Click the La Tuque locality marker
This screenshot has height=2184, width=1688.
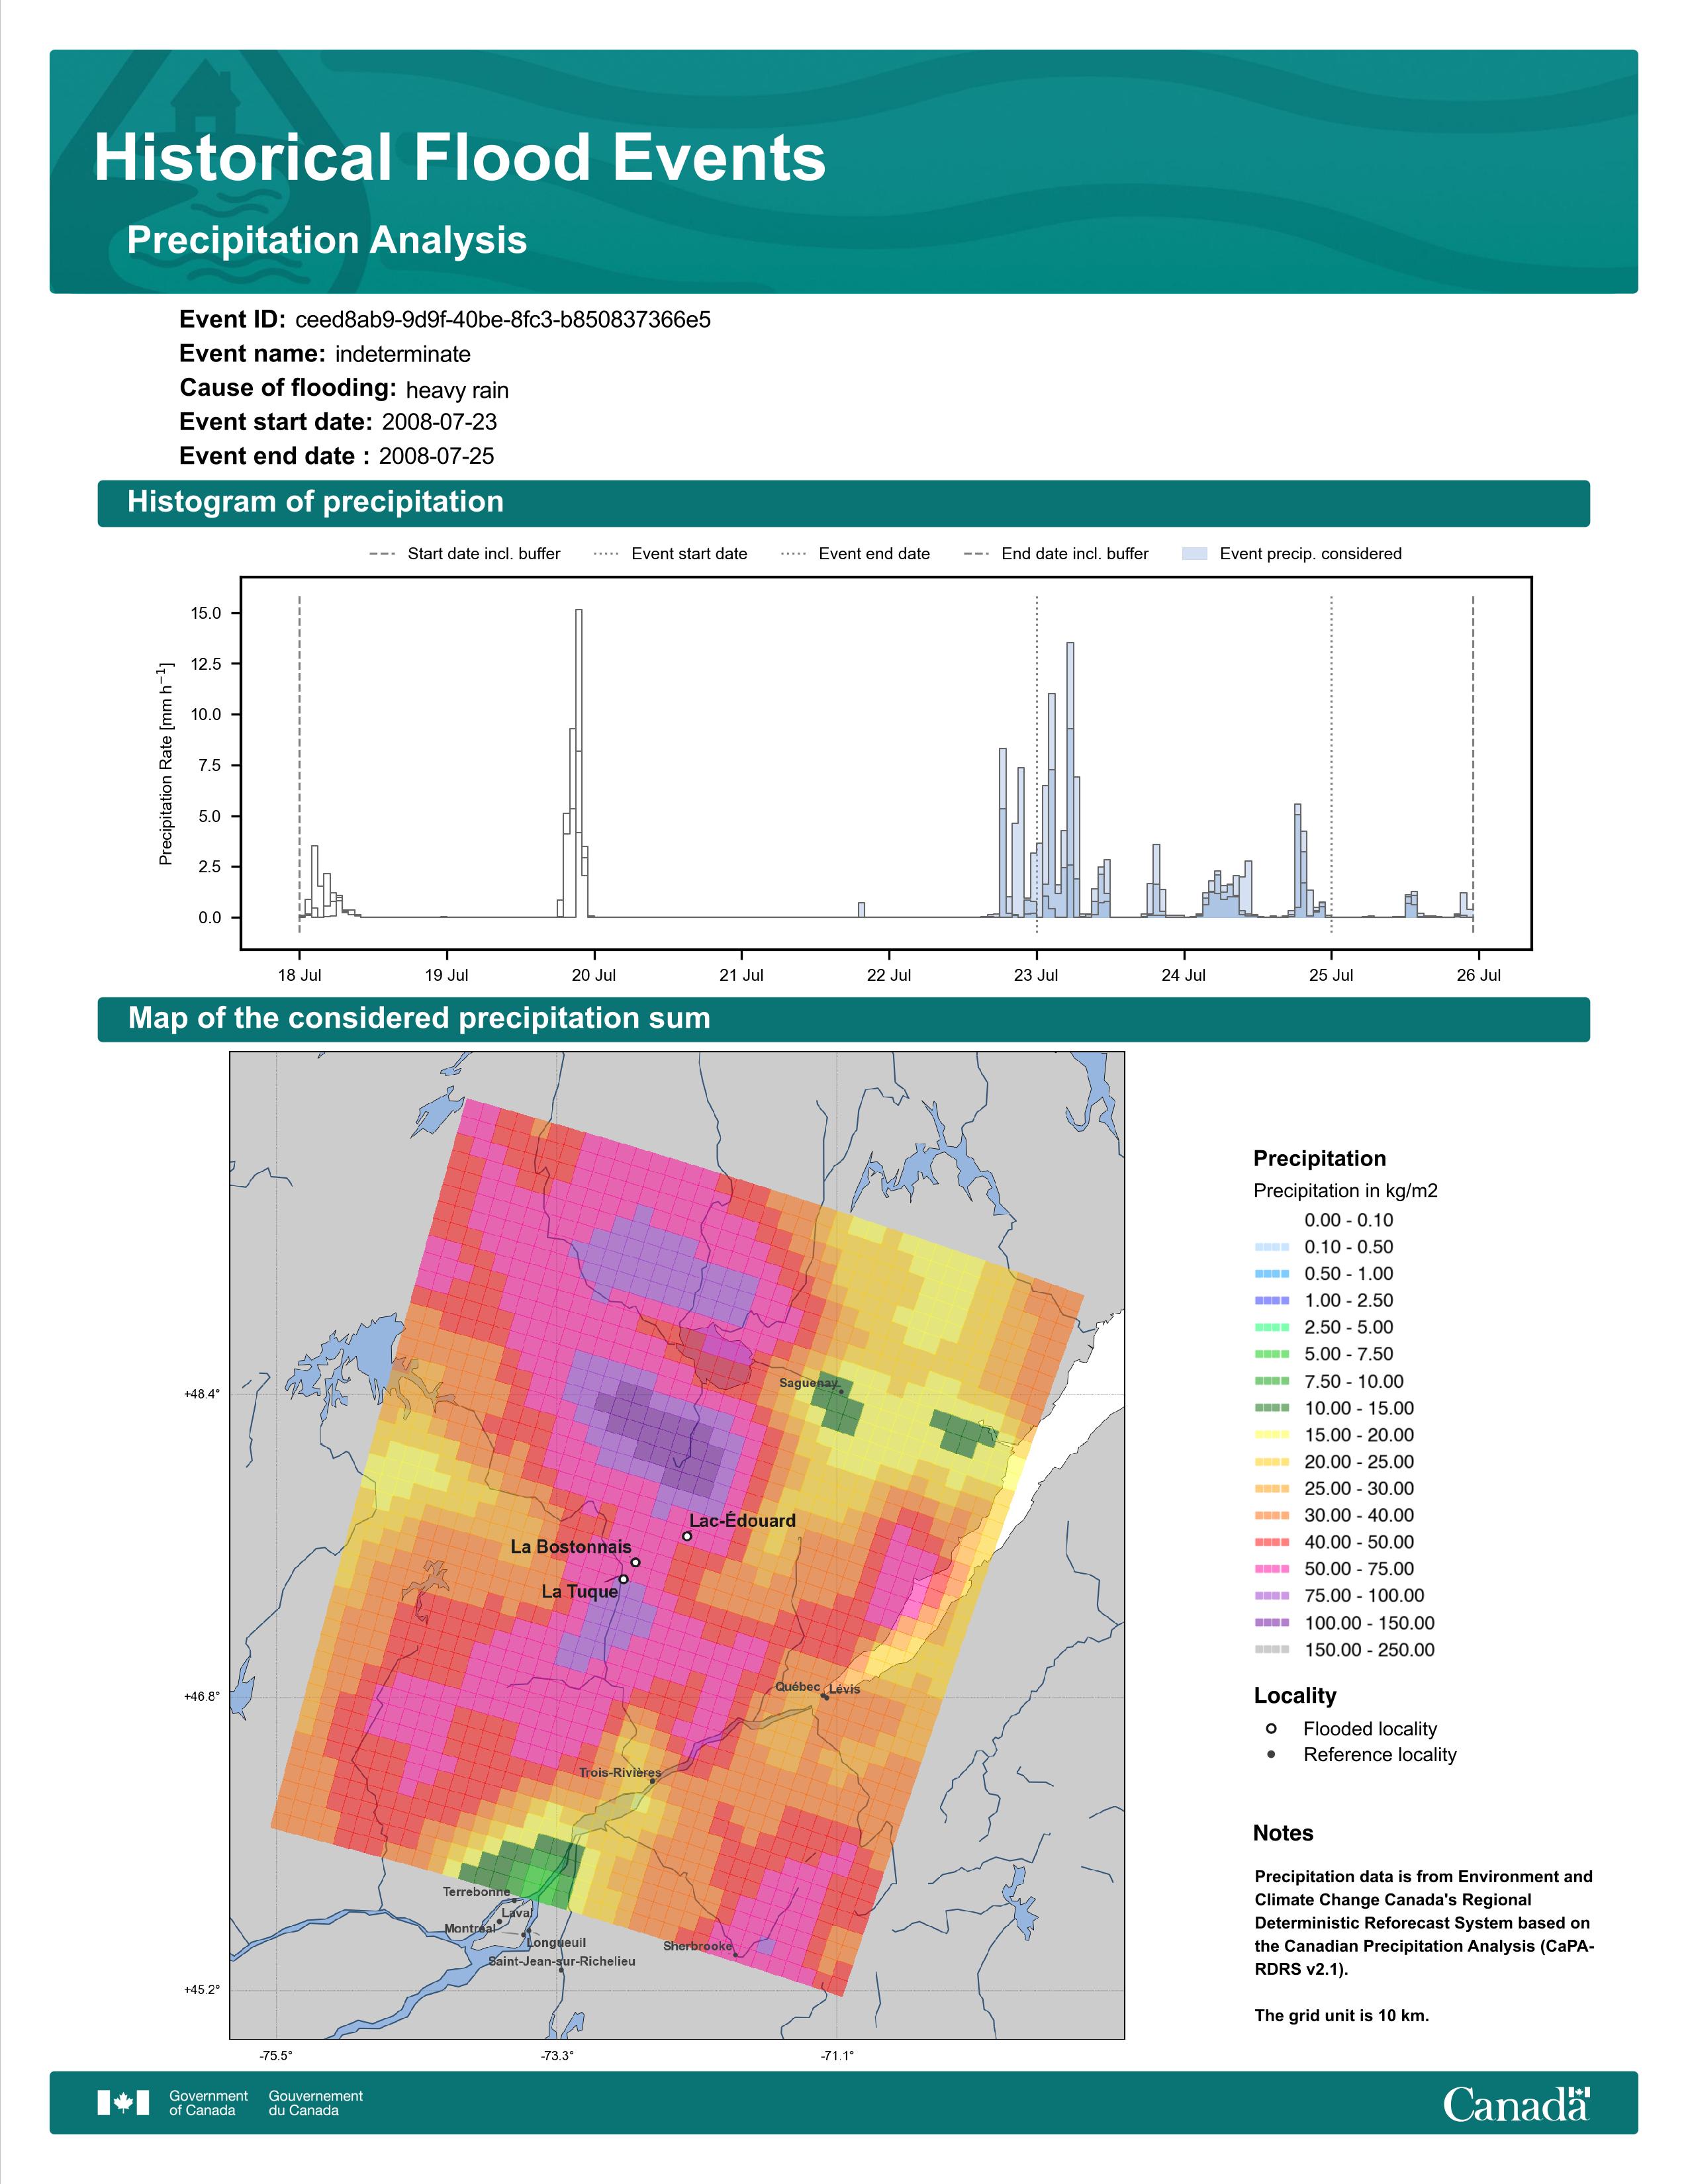click(x=623, y=1579)
